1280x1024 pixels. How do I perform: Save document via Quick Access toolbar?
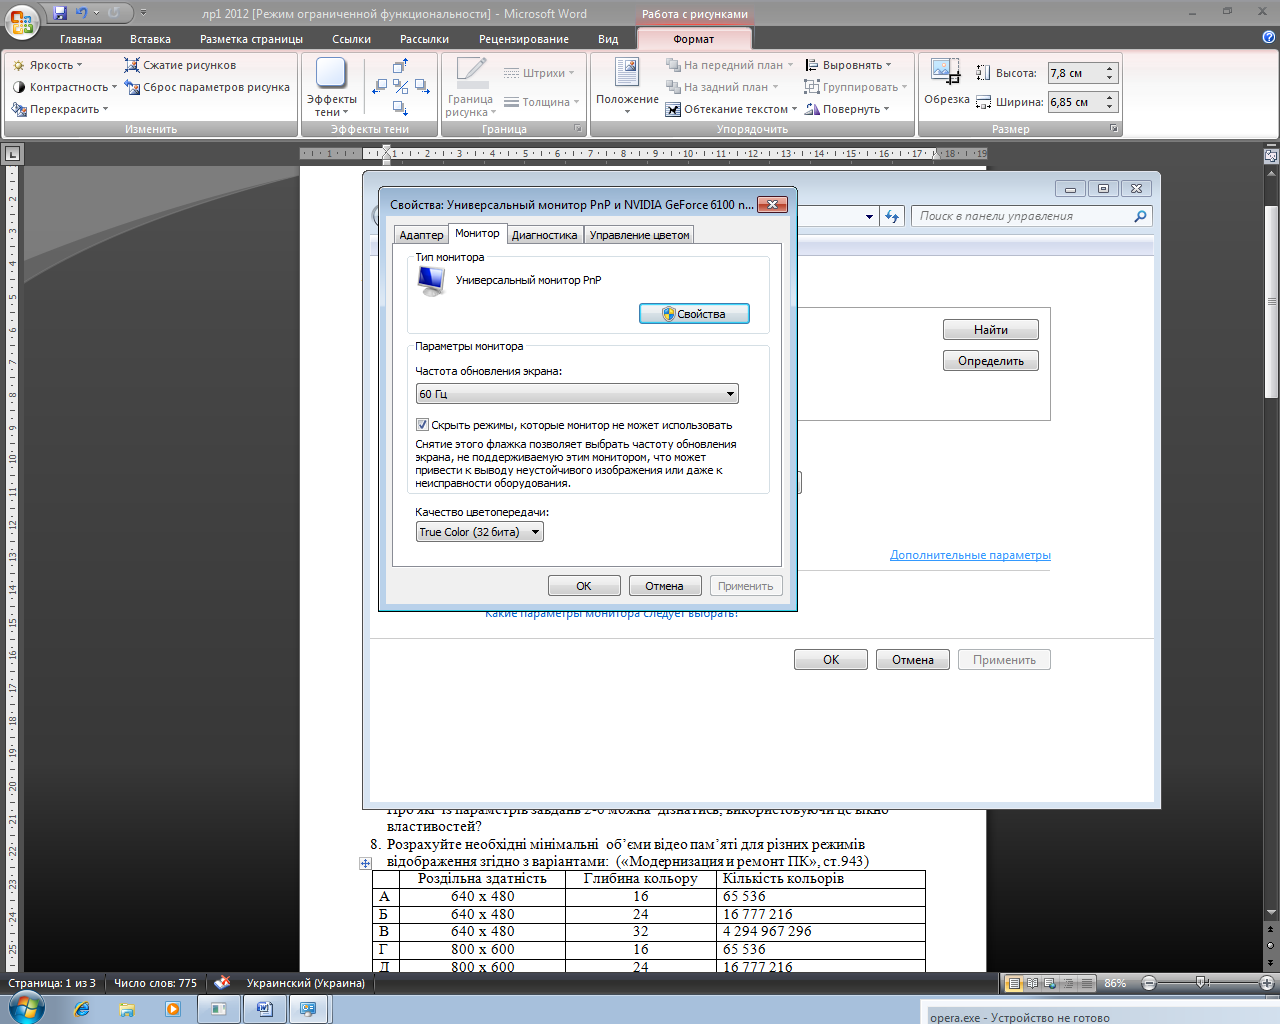(60, 13)
